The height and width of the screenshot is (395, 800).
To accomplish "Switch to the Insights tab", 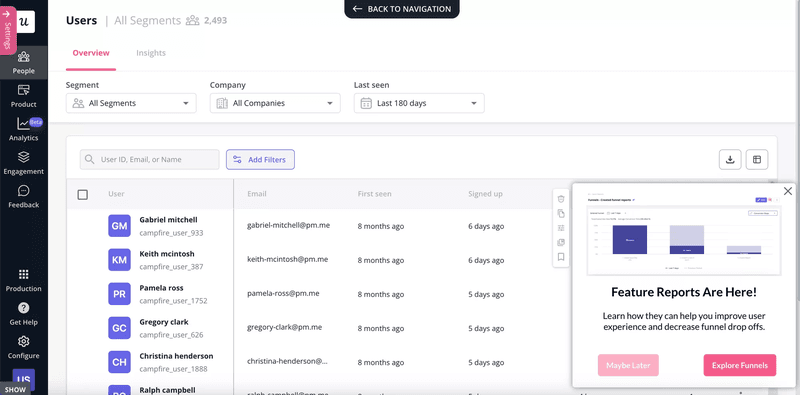I will click(x=151, y=53).
